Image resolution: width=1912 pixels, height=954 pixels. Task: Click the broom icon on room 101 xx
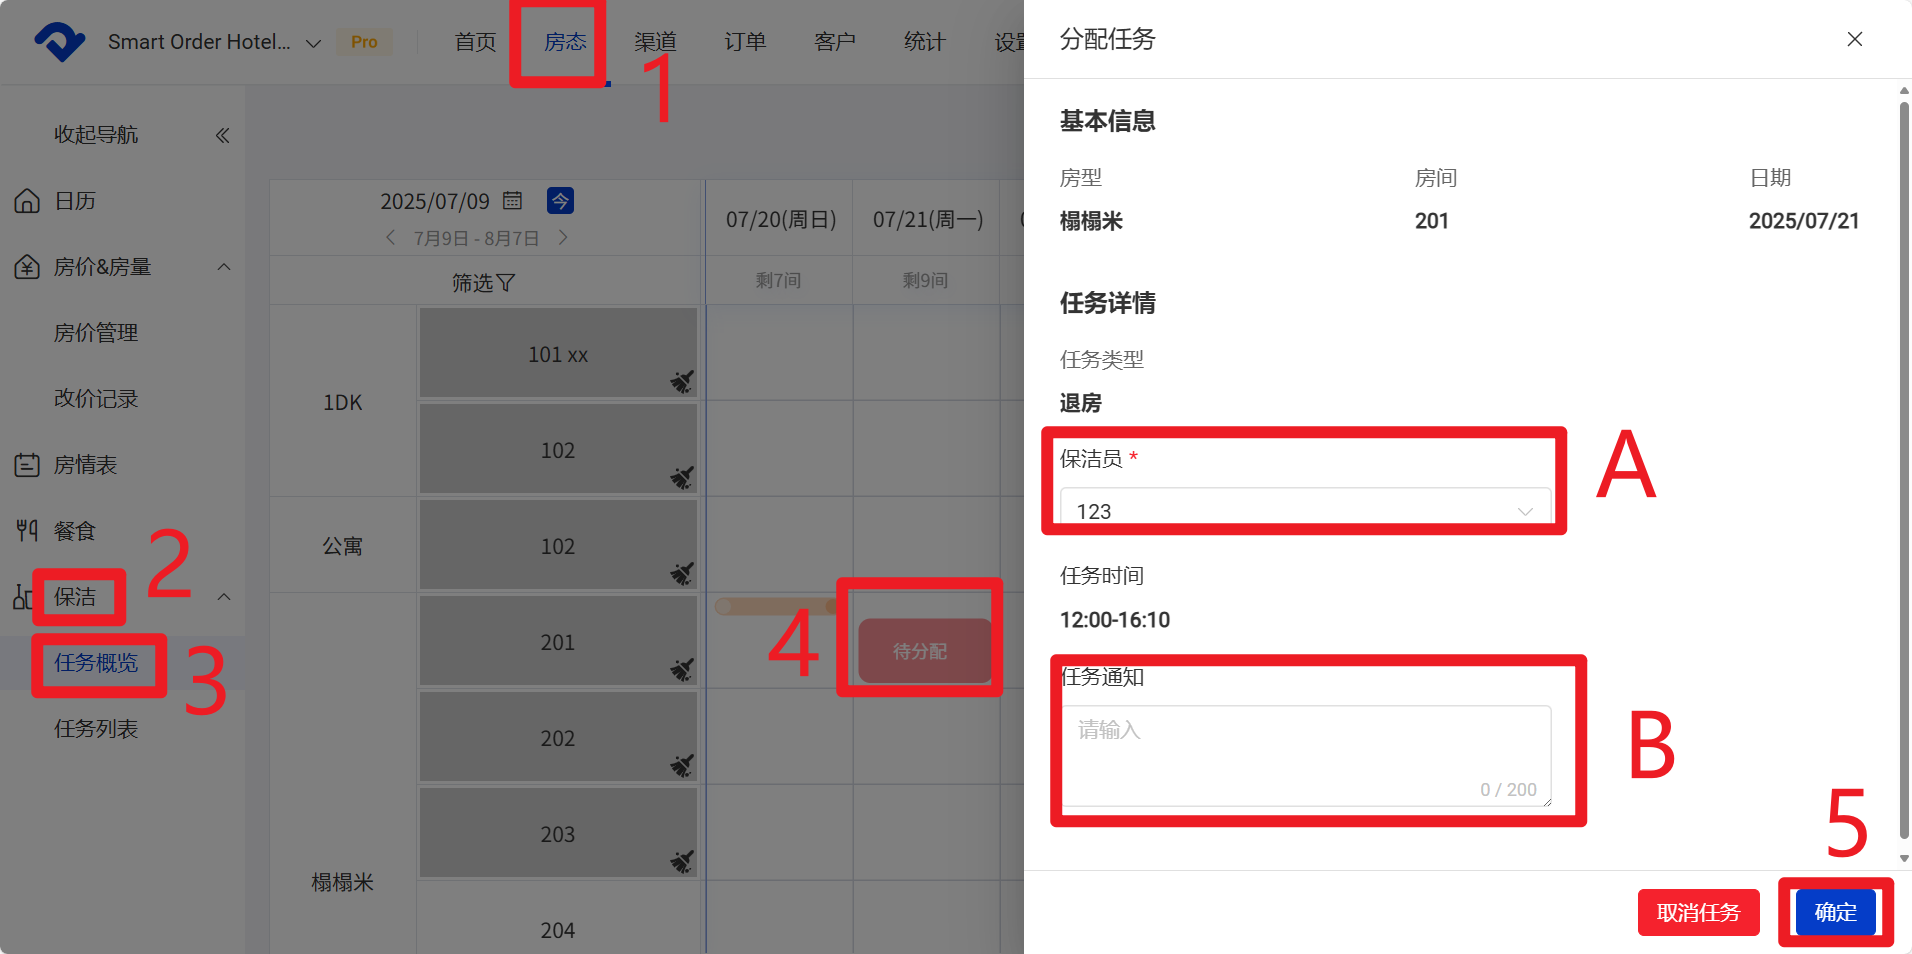[682, 381]
